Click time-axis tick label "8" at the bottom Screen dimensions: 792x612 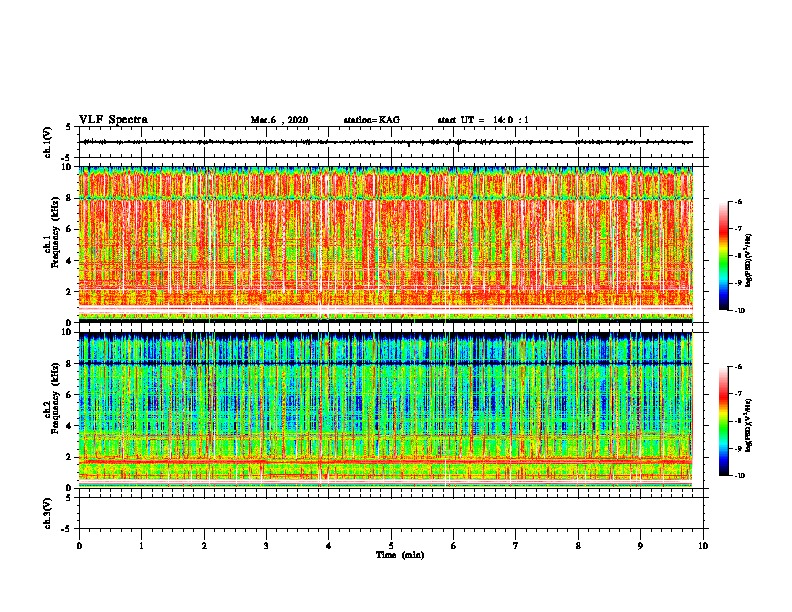578,546
